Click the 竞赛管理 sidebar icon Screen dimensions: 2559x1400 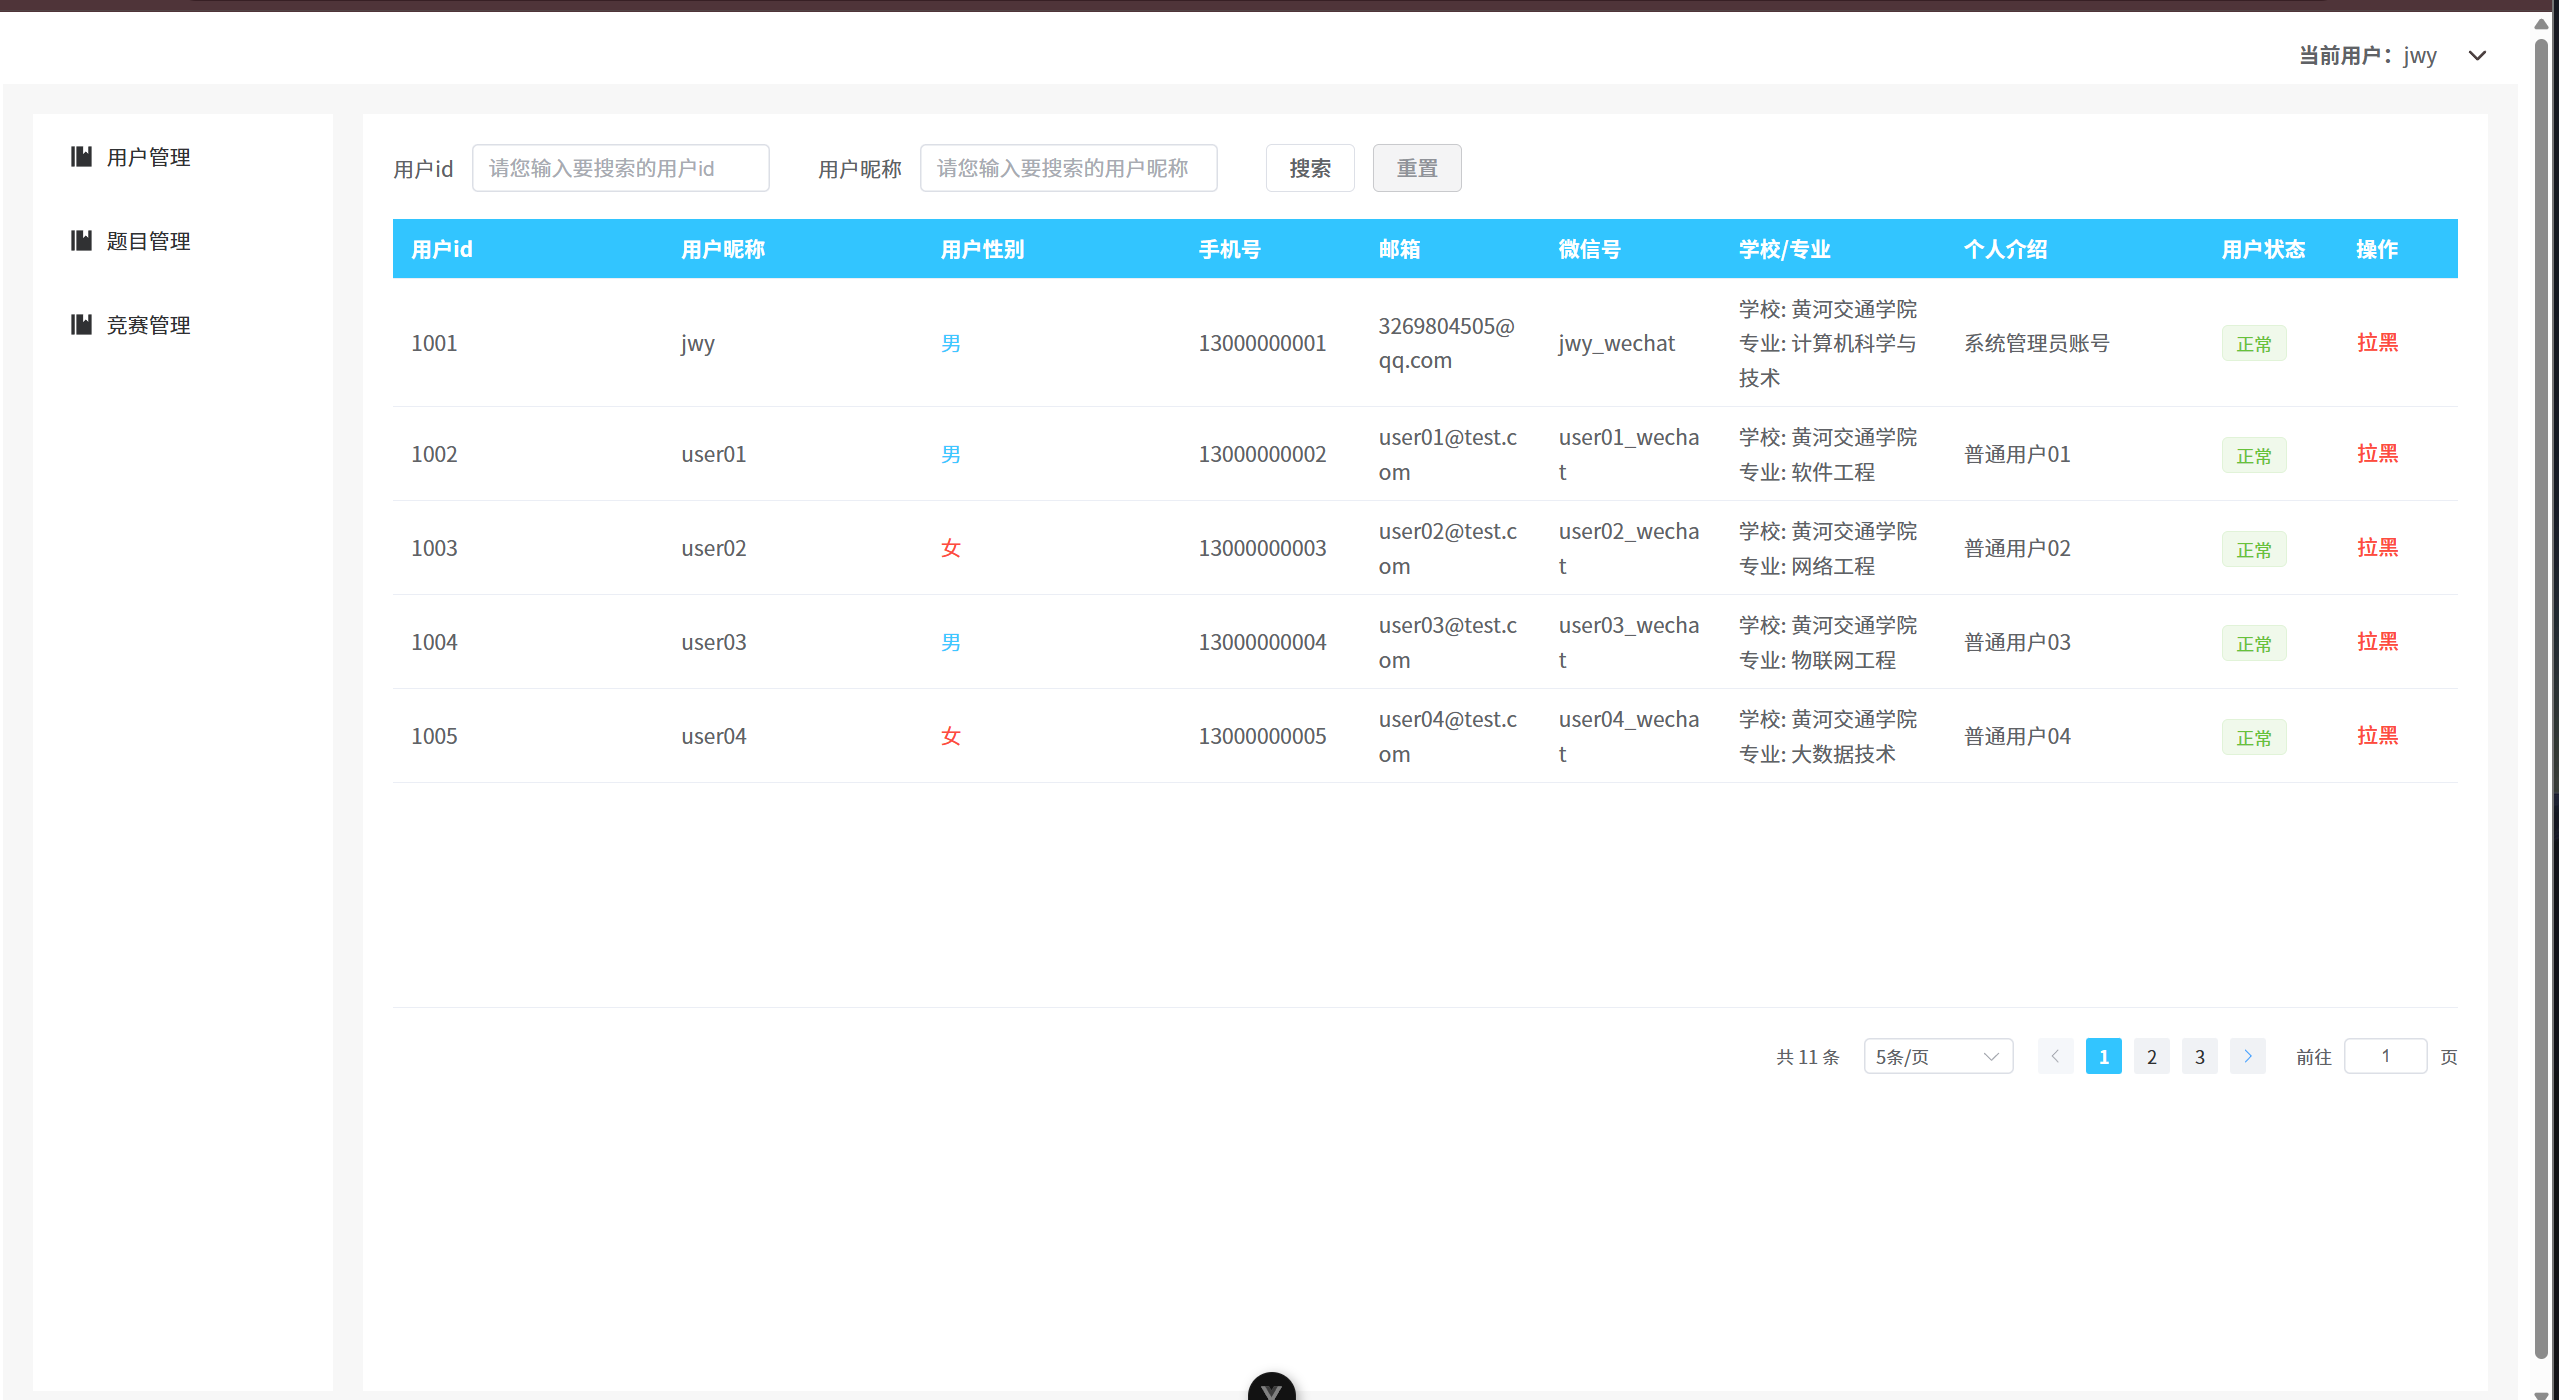click(81, 324)
